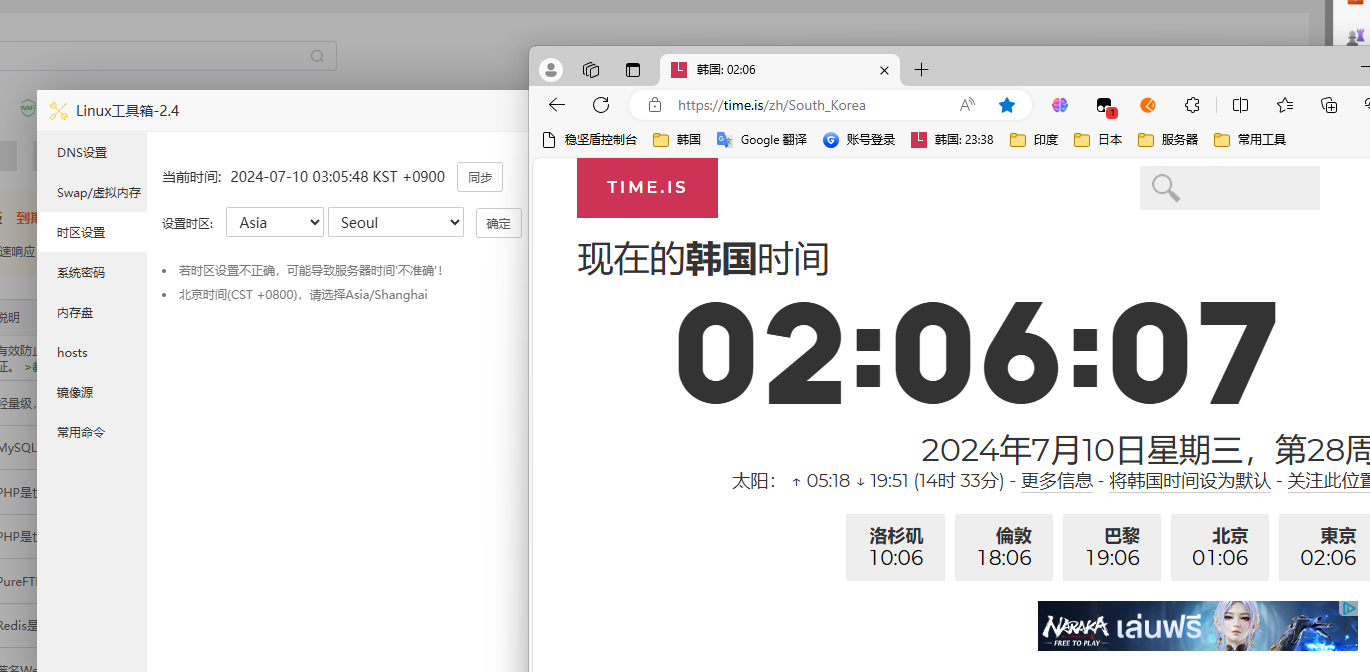Open the tab actions menu icon

(633, 70)
